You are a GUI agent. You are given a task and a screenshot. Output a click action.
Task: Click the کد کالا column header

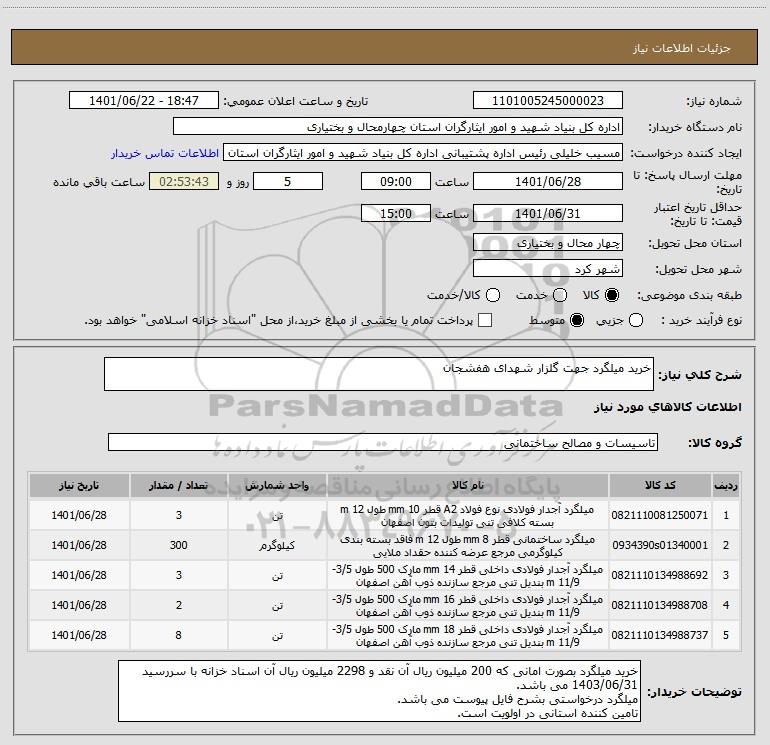[x=660, y=485]
